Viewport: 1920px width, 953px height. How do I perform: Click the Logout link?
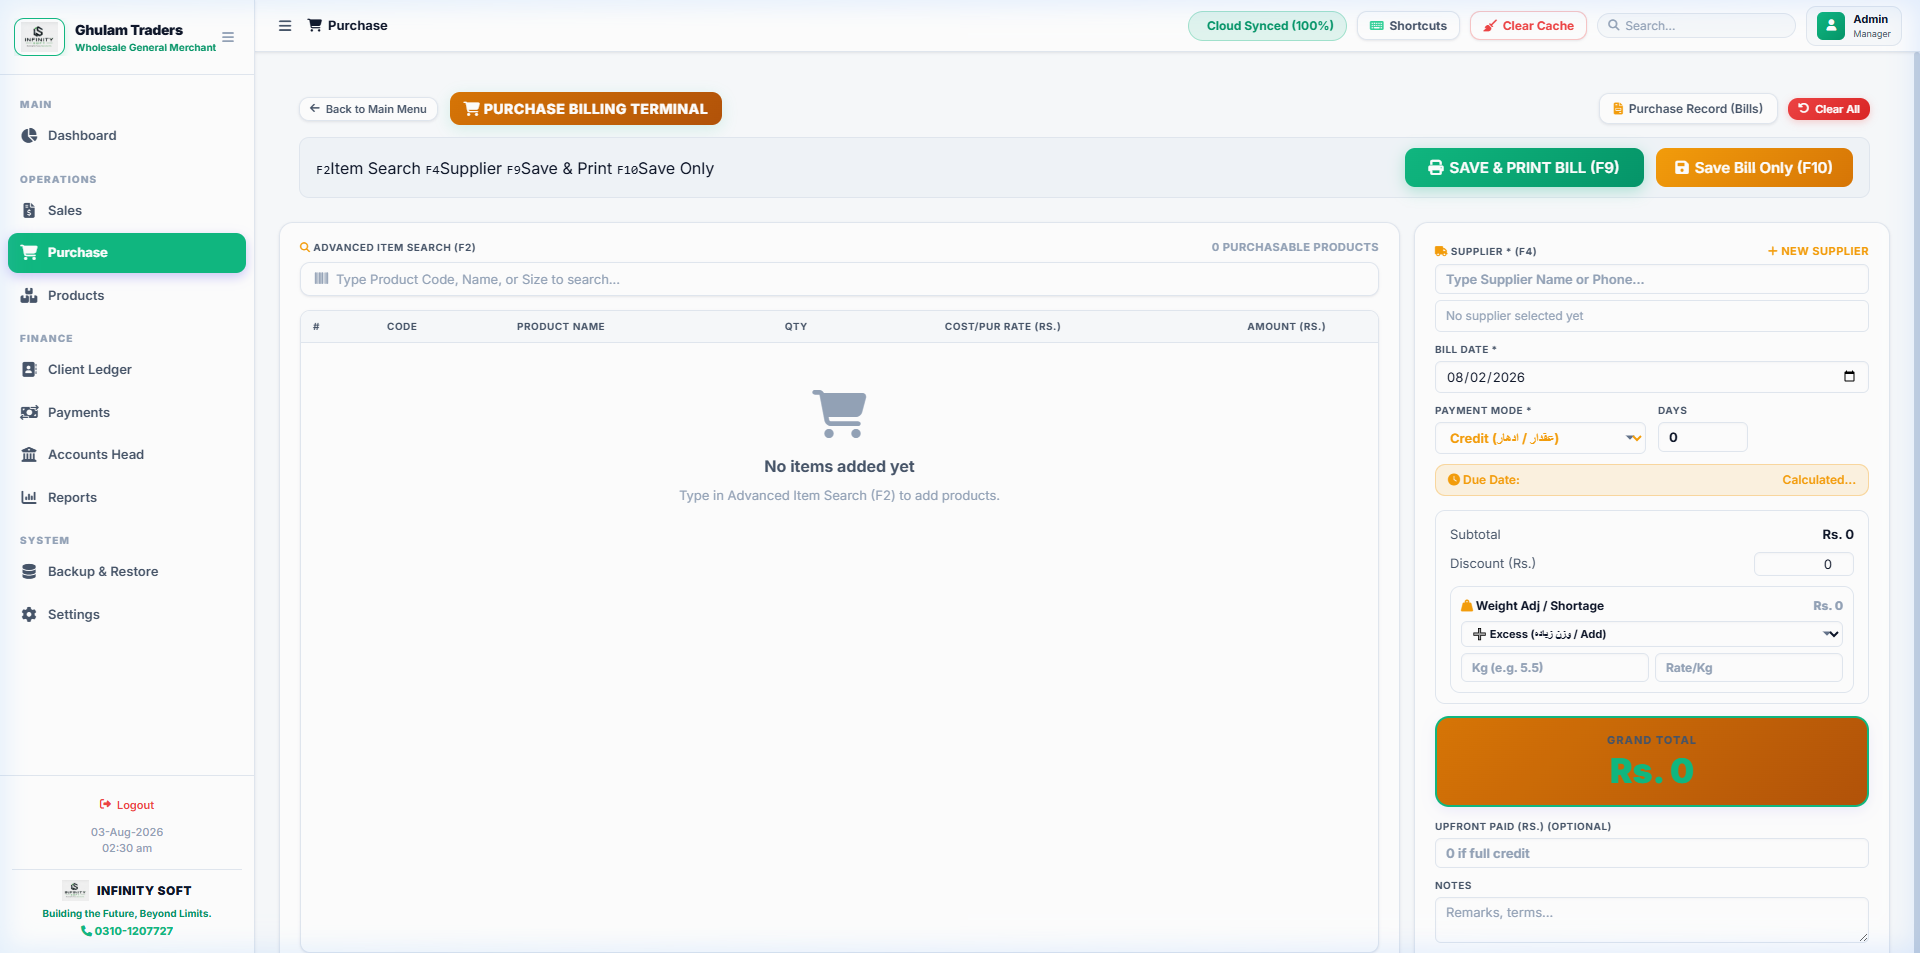point(127,805)
